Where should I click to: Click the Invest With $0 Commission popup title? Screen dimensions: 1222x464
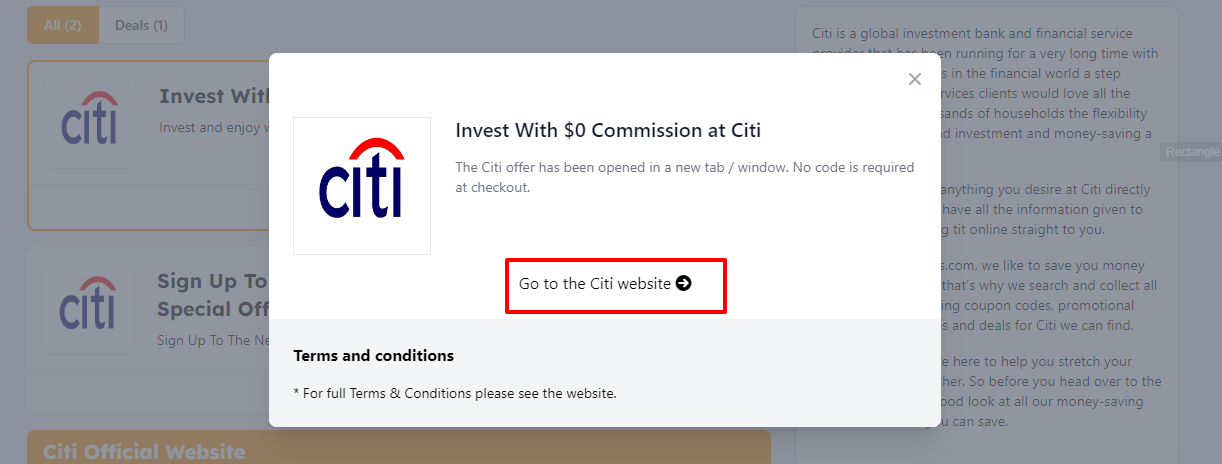point(608,130)
